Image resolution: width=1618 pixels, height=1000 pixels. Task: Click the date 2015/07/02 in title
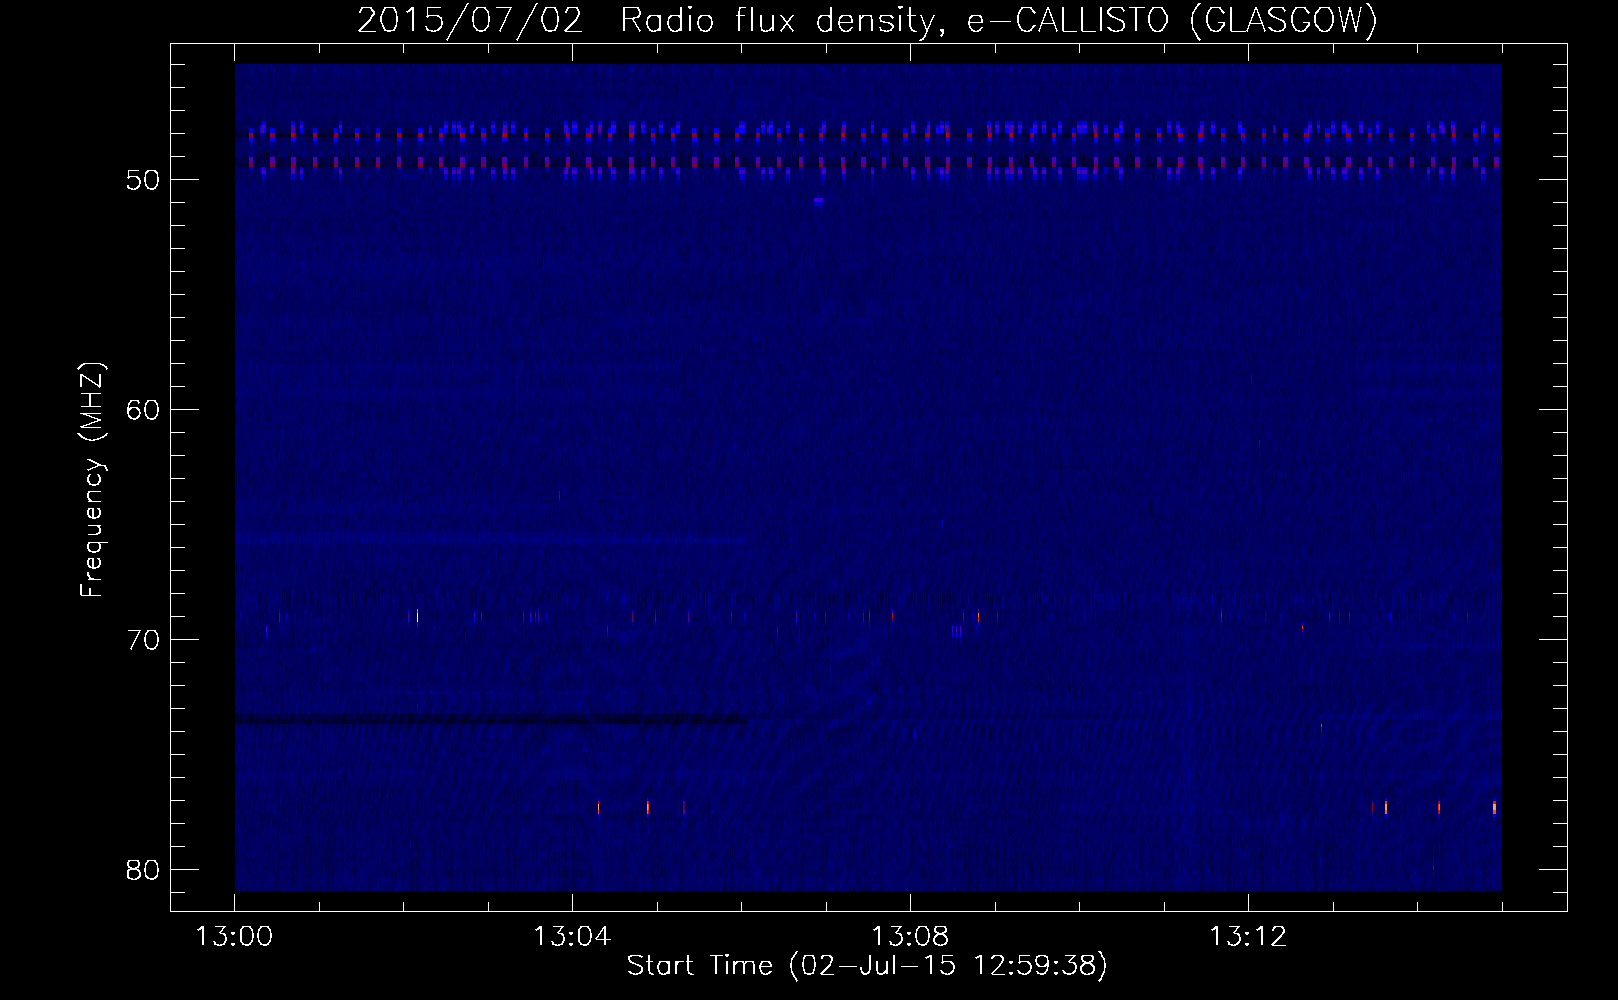pyautogui.click(x=469, y=20)
